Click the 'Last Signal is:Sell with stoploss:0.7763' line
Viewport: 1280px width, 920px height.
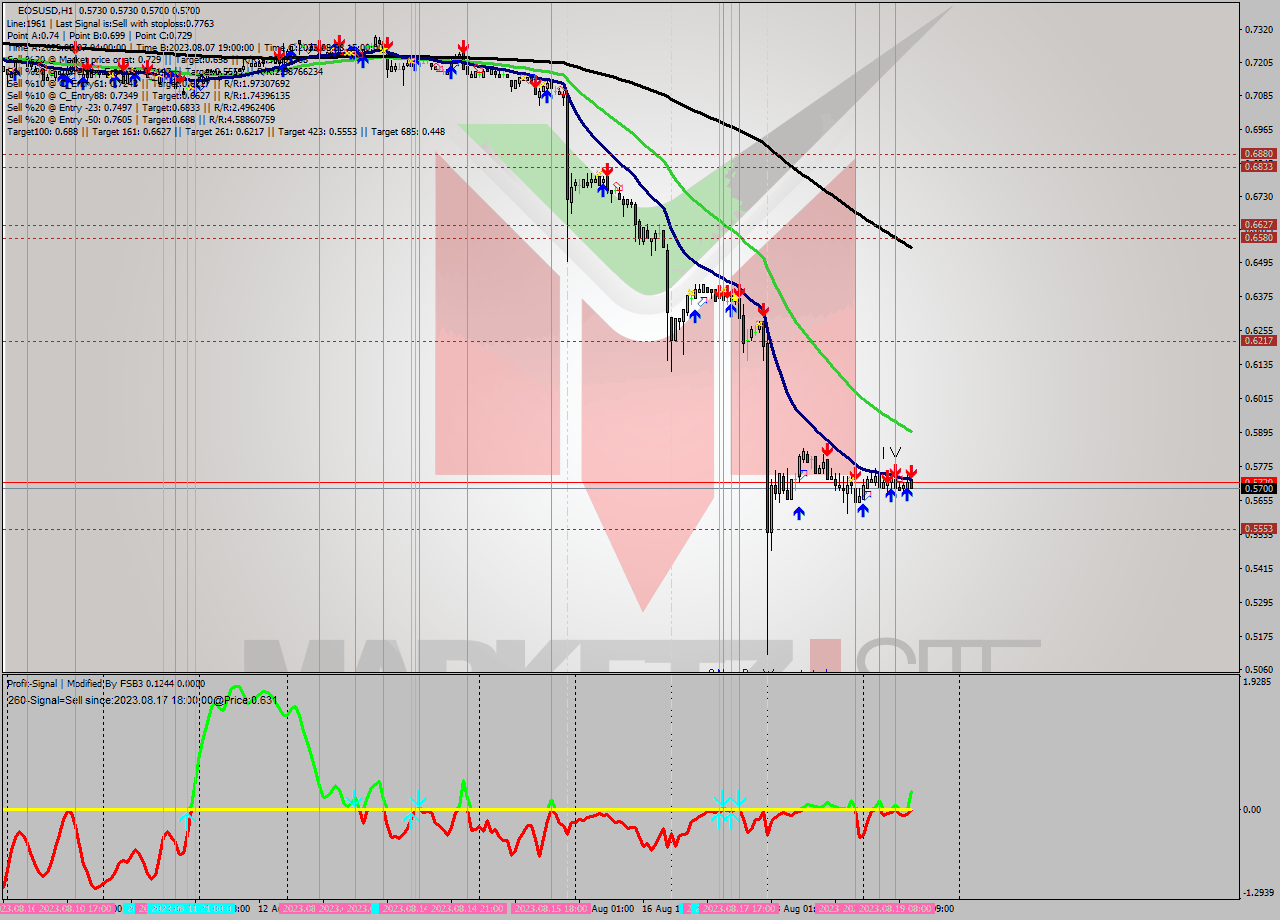134,23
